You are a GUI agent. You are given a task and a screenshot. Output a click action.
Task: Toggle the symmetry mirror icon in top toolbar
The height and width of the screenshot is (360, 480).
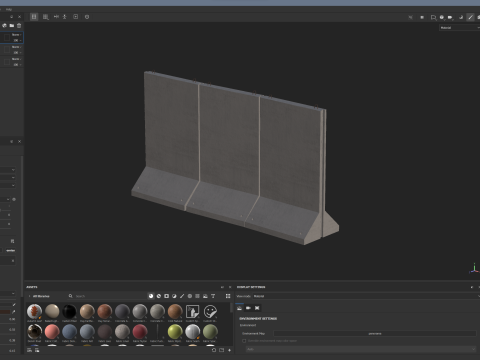tap(56, 17)
